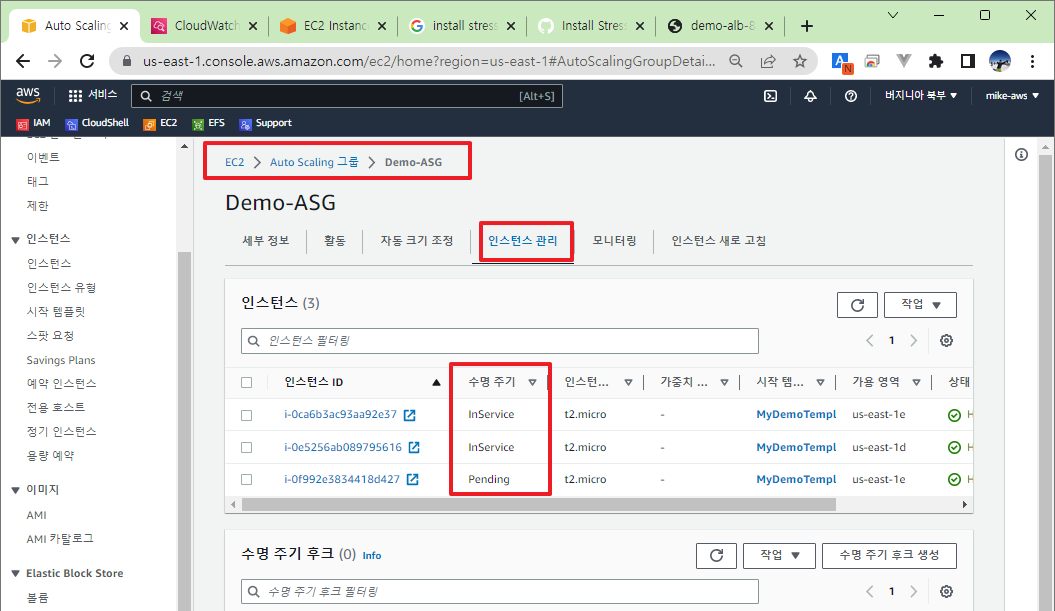Focus the AWS 검색 search box
1055x611 pixels.
(x=347, y=96)
